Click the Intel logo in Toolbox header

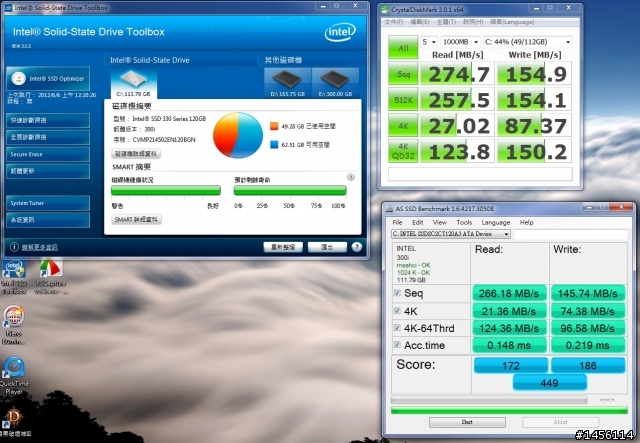[x=340, y=32]
